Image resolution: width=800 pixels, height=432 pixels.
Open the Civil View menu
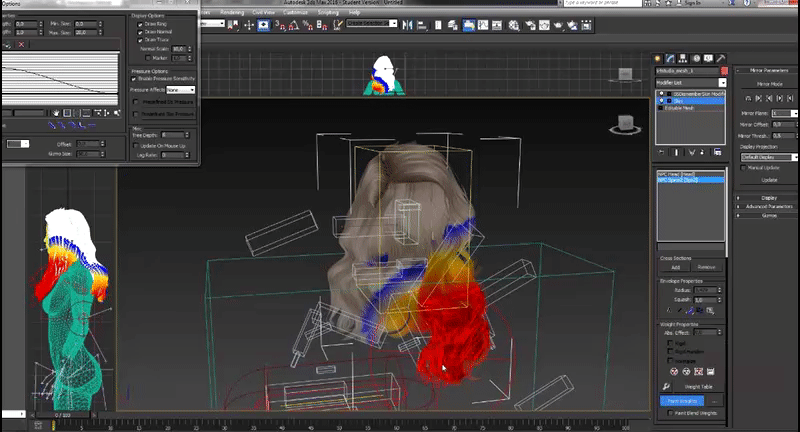[264, 12]
